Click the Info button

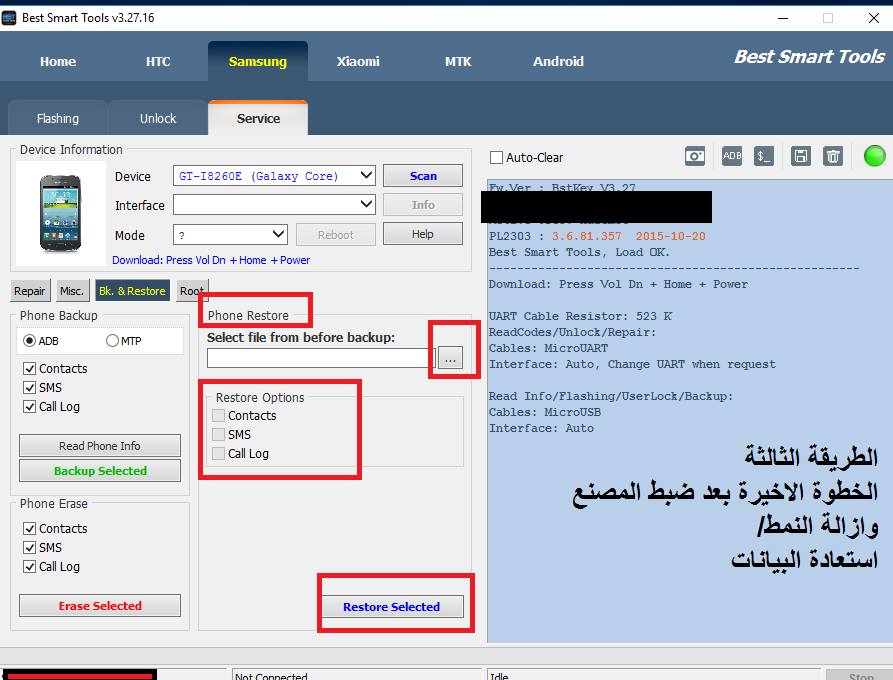[x=423, y=204]
